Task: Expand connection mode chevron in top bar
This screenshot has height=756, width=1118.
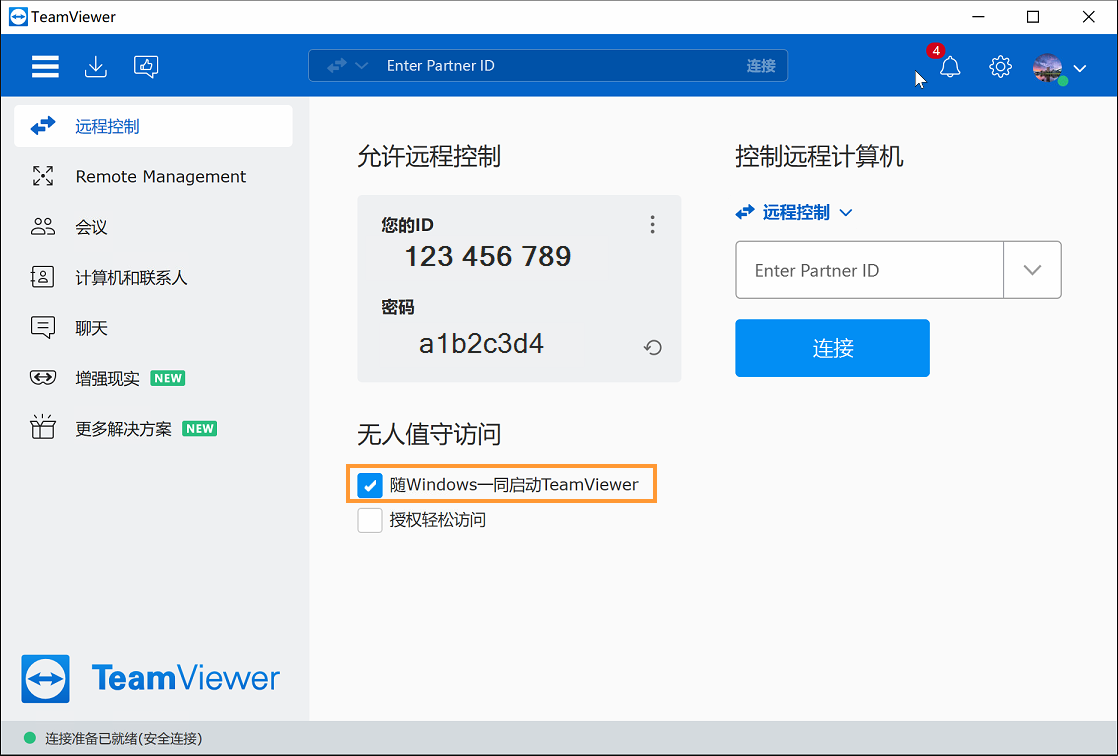Action: pyautogui.click(x=361, y=66)
